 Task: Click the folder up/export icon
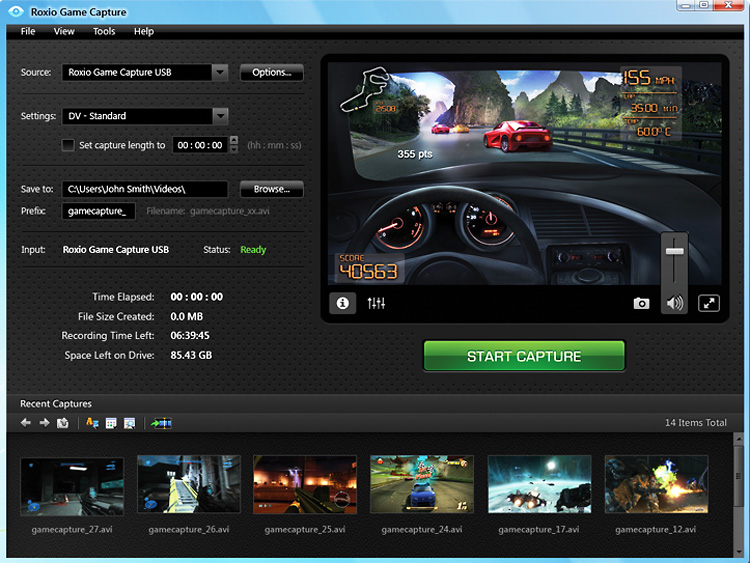click(63, 423)
